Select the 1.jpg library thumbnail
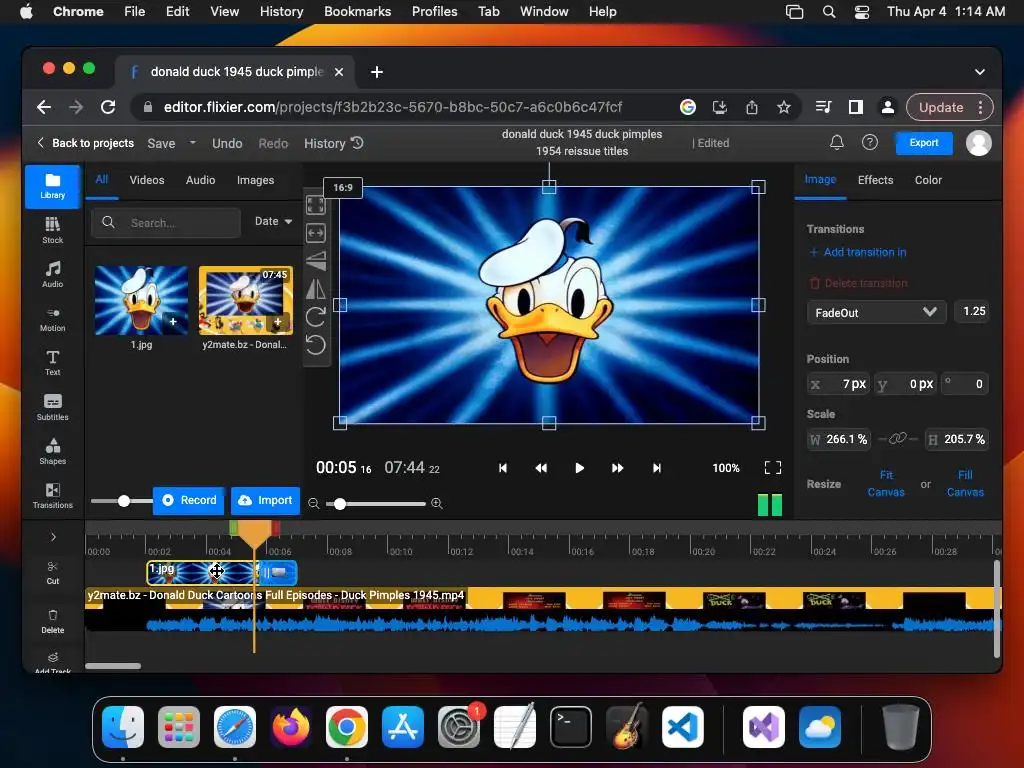The width and height of the screenshot is (1024, 768). pos(141,300)
